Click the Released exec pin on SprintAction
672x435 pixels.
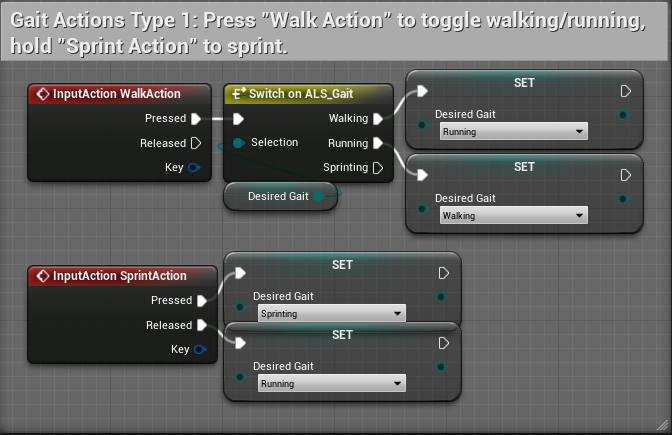202,325
